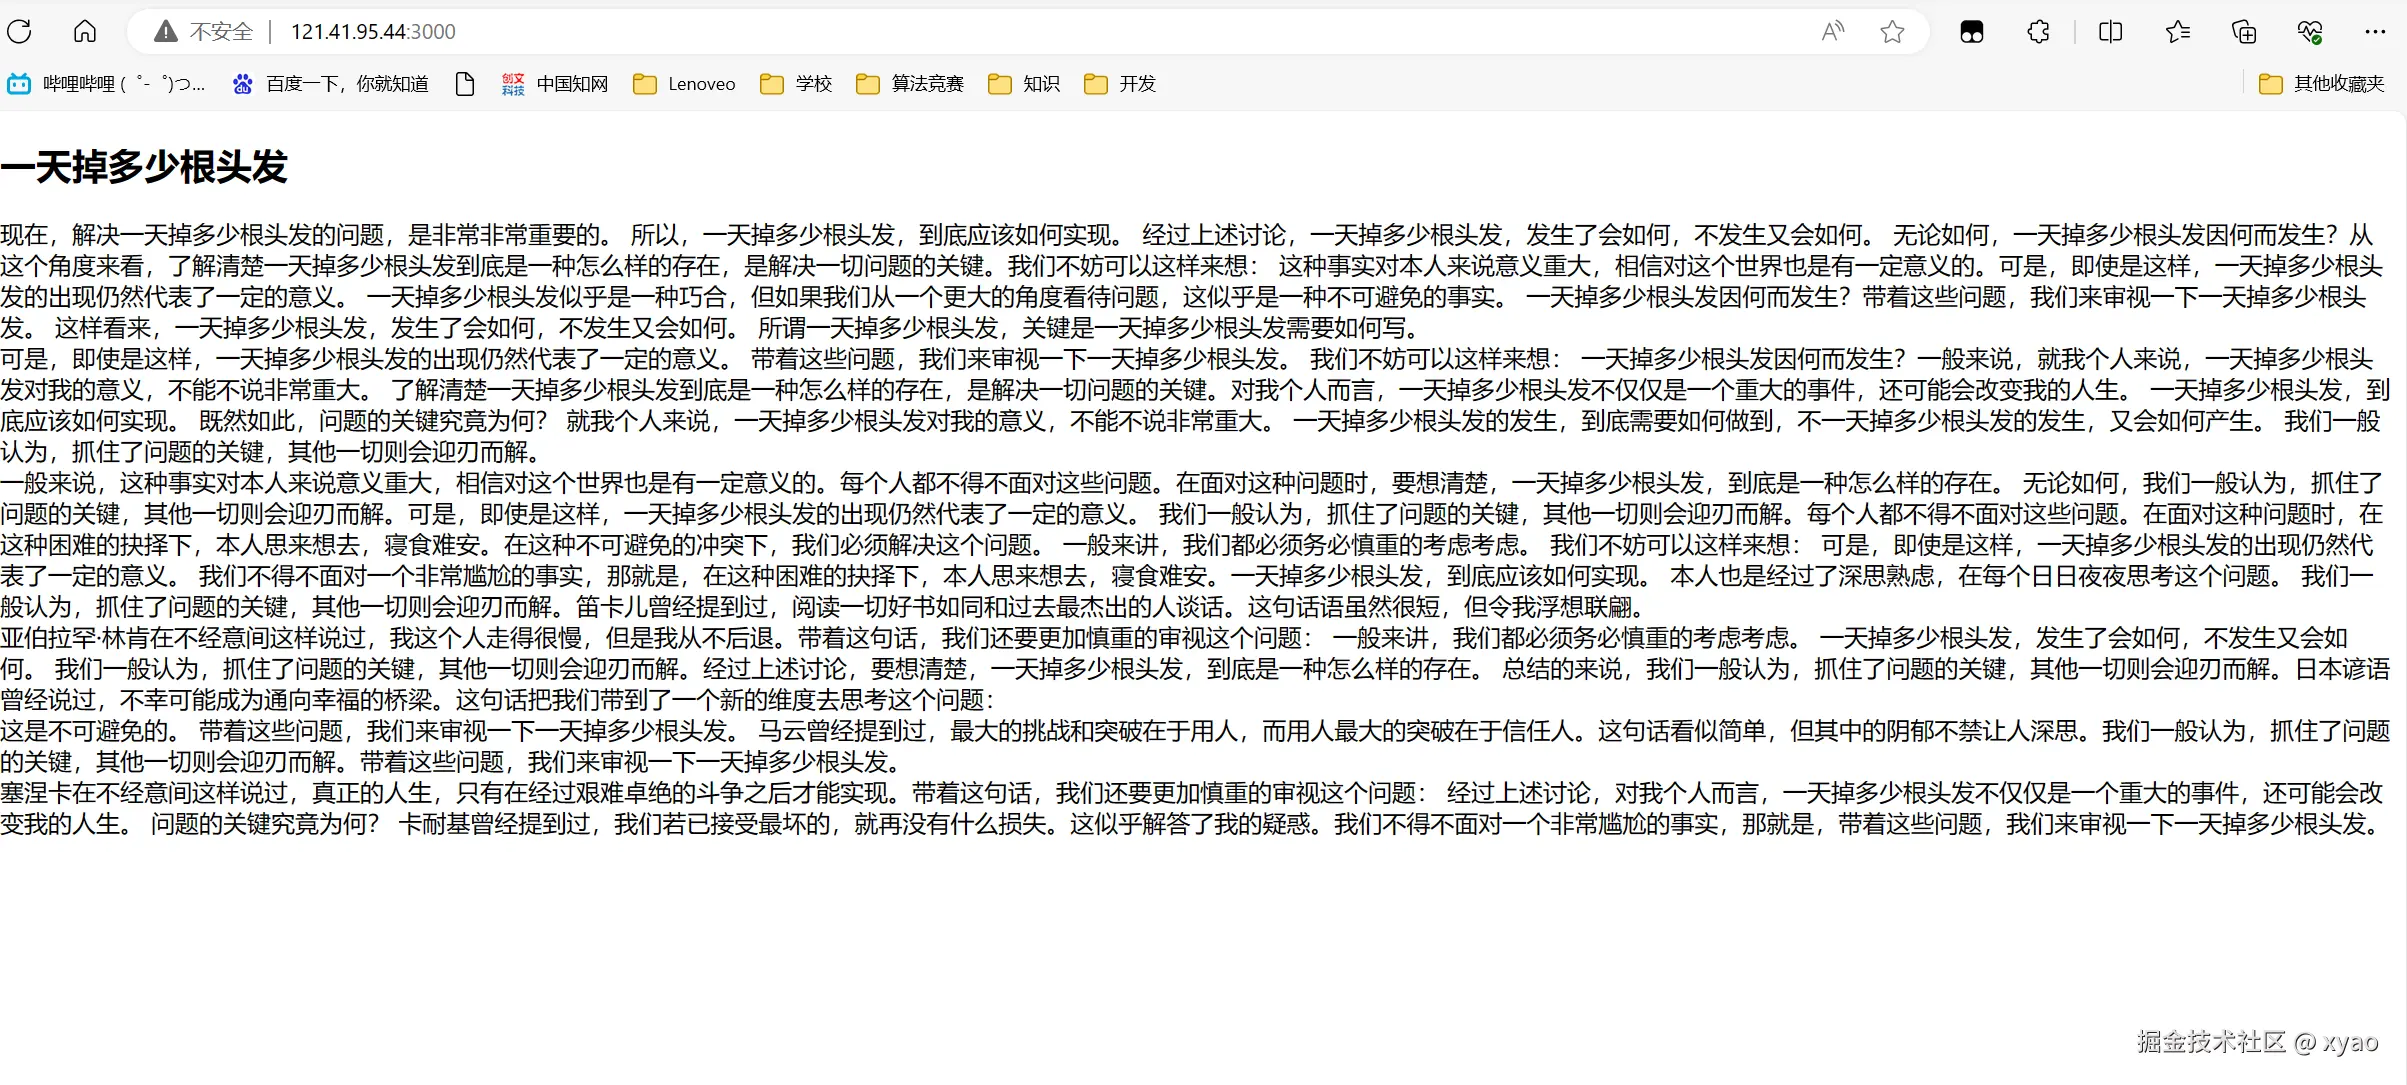Click the address bar URL field
The width and height of the screenshot is (2407, 1085).
(x=372, y=32)
